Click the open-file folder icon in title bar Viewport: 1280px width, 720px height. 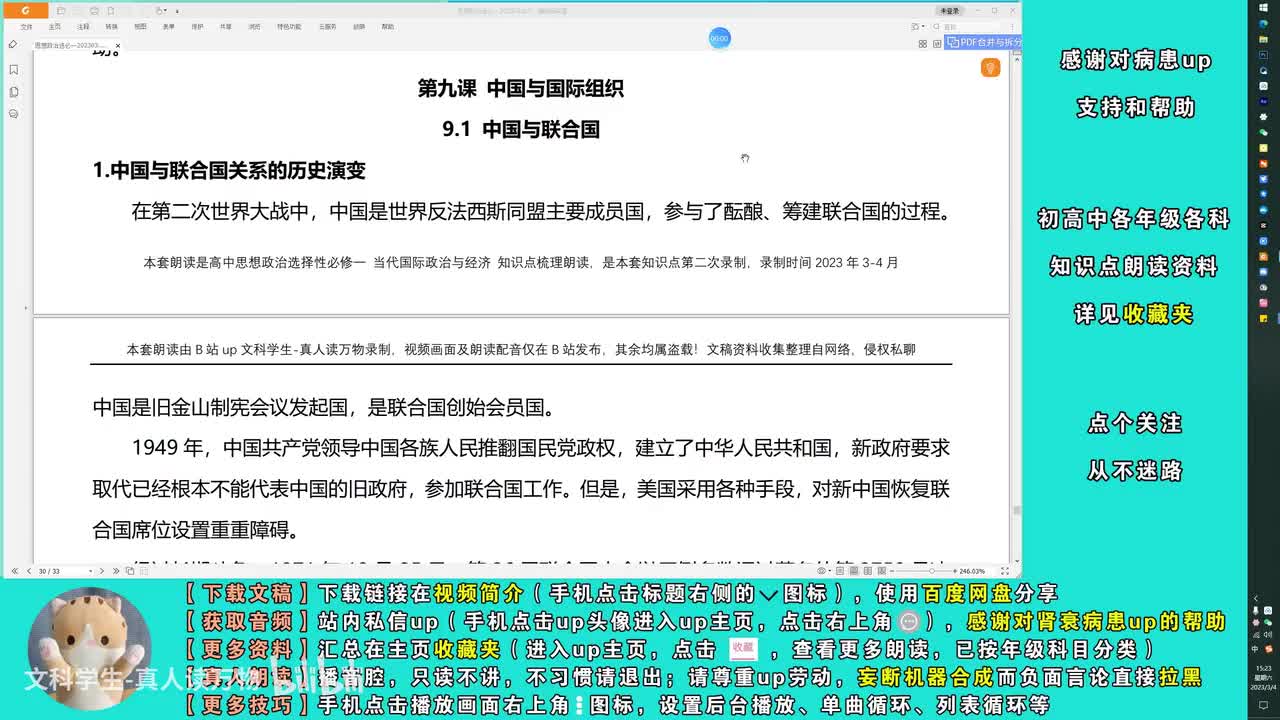pyautogui.click(x=61, y=11)
